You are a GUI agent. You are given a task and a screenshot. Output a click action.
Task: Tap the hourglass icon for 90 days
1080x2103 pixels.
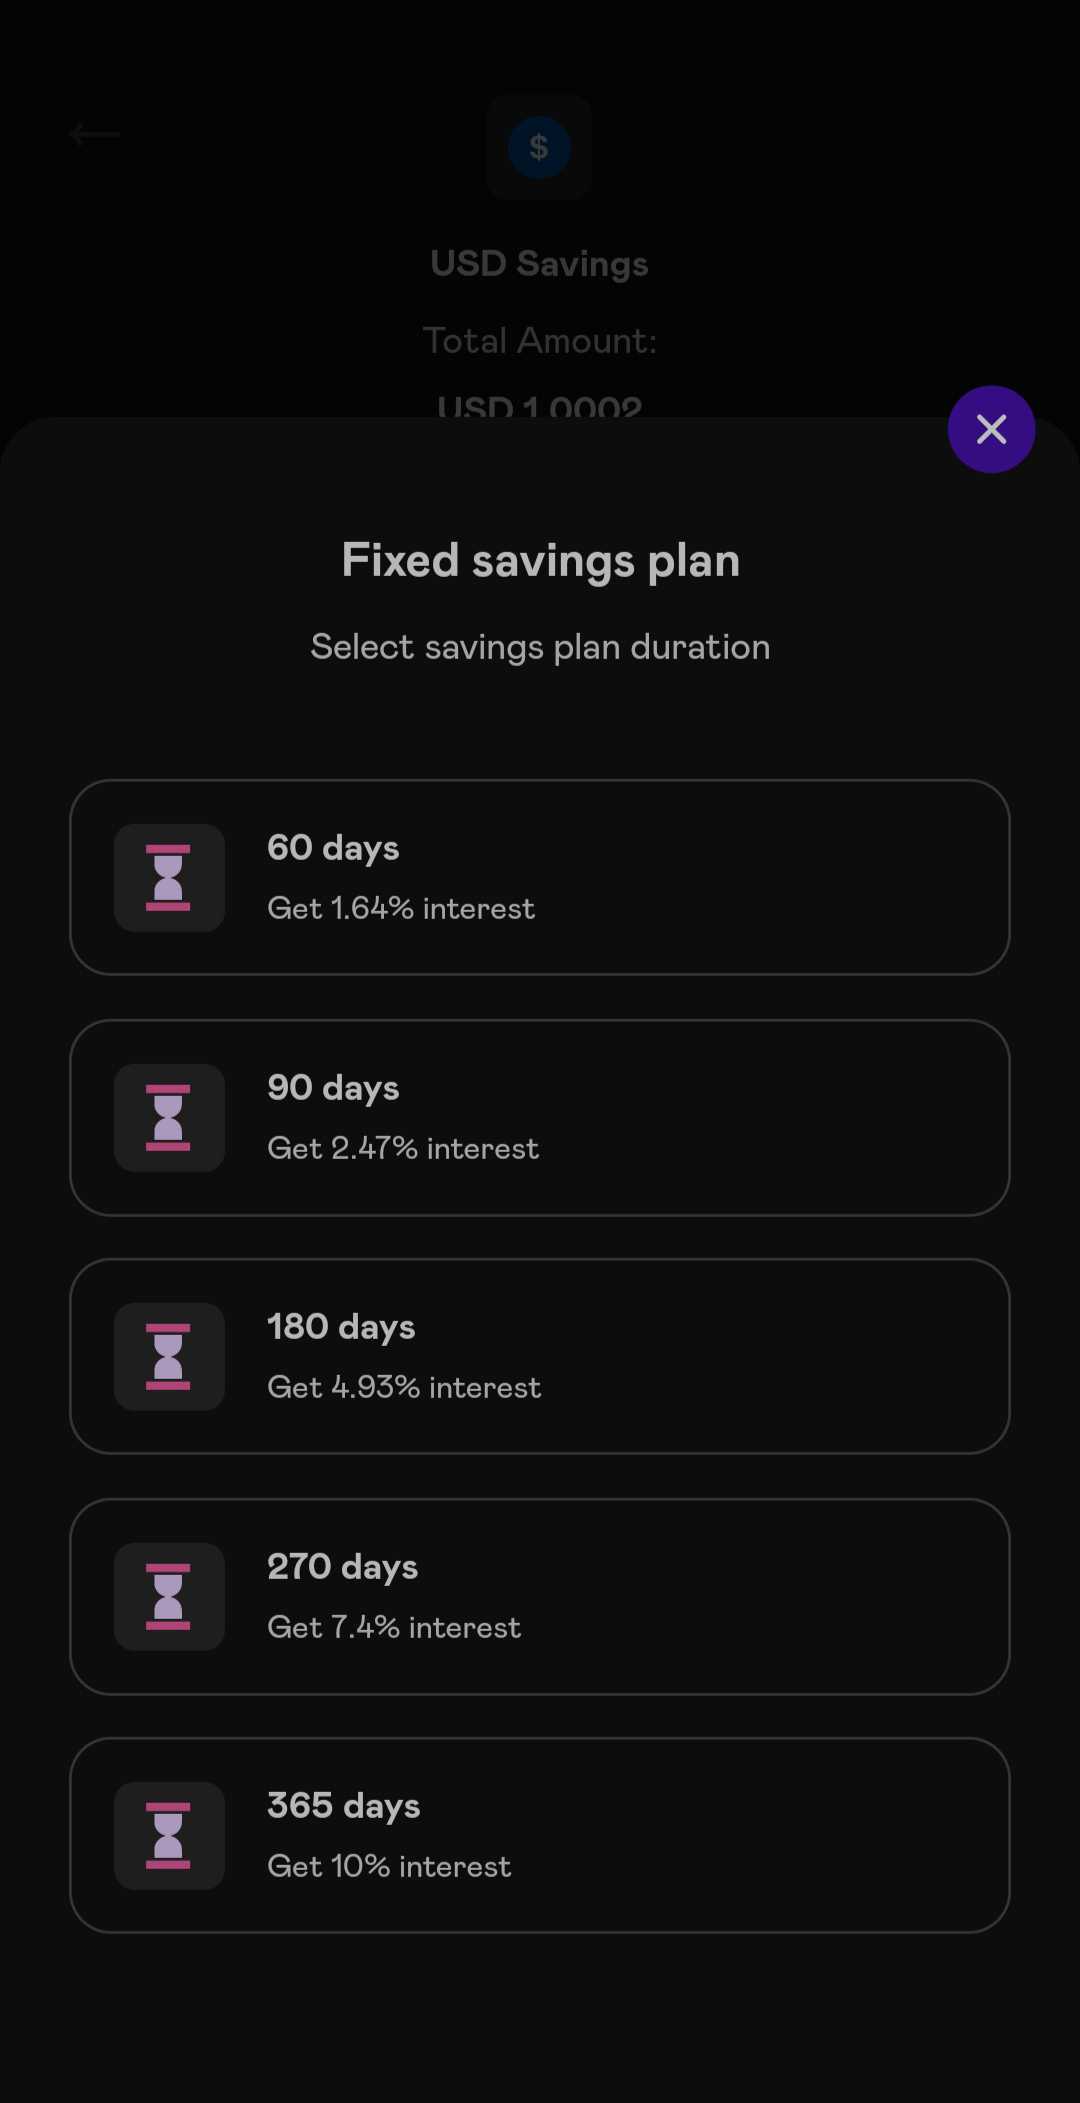[169, 1118]
